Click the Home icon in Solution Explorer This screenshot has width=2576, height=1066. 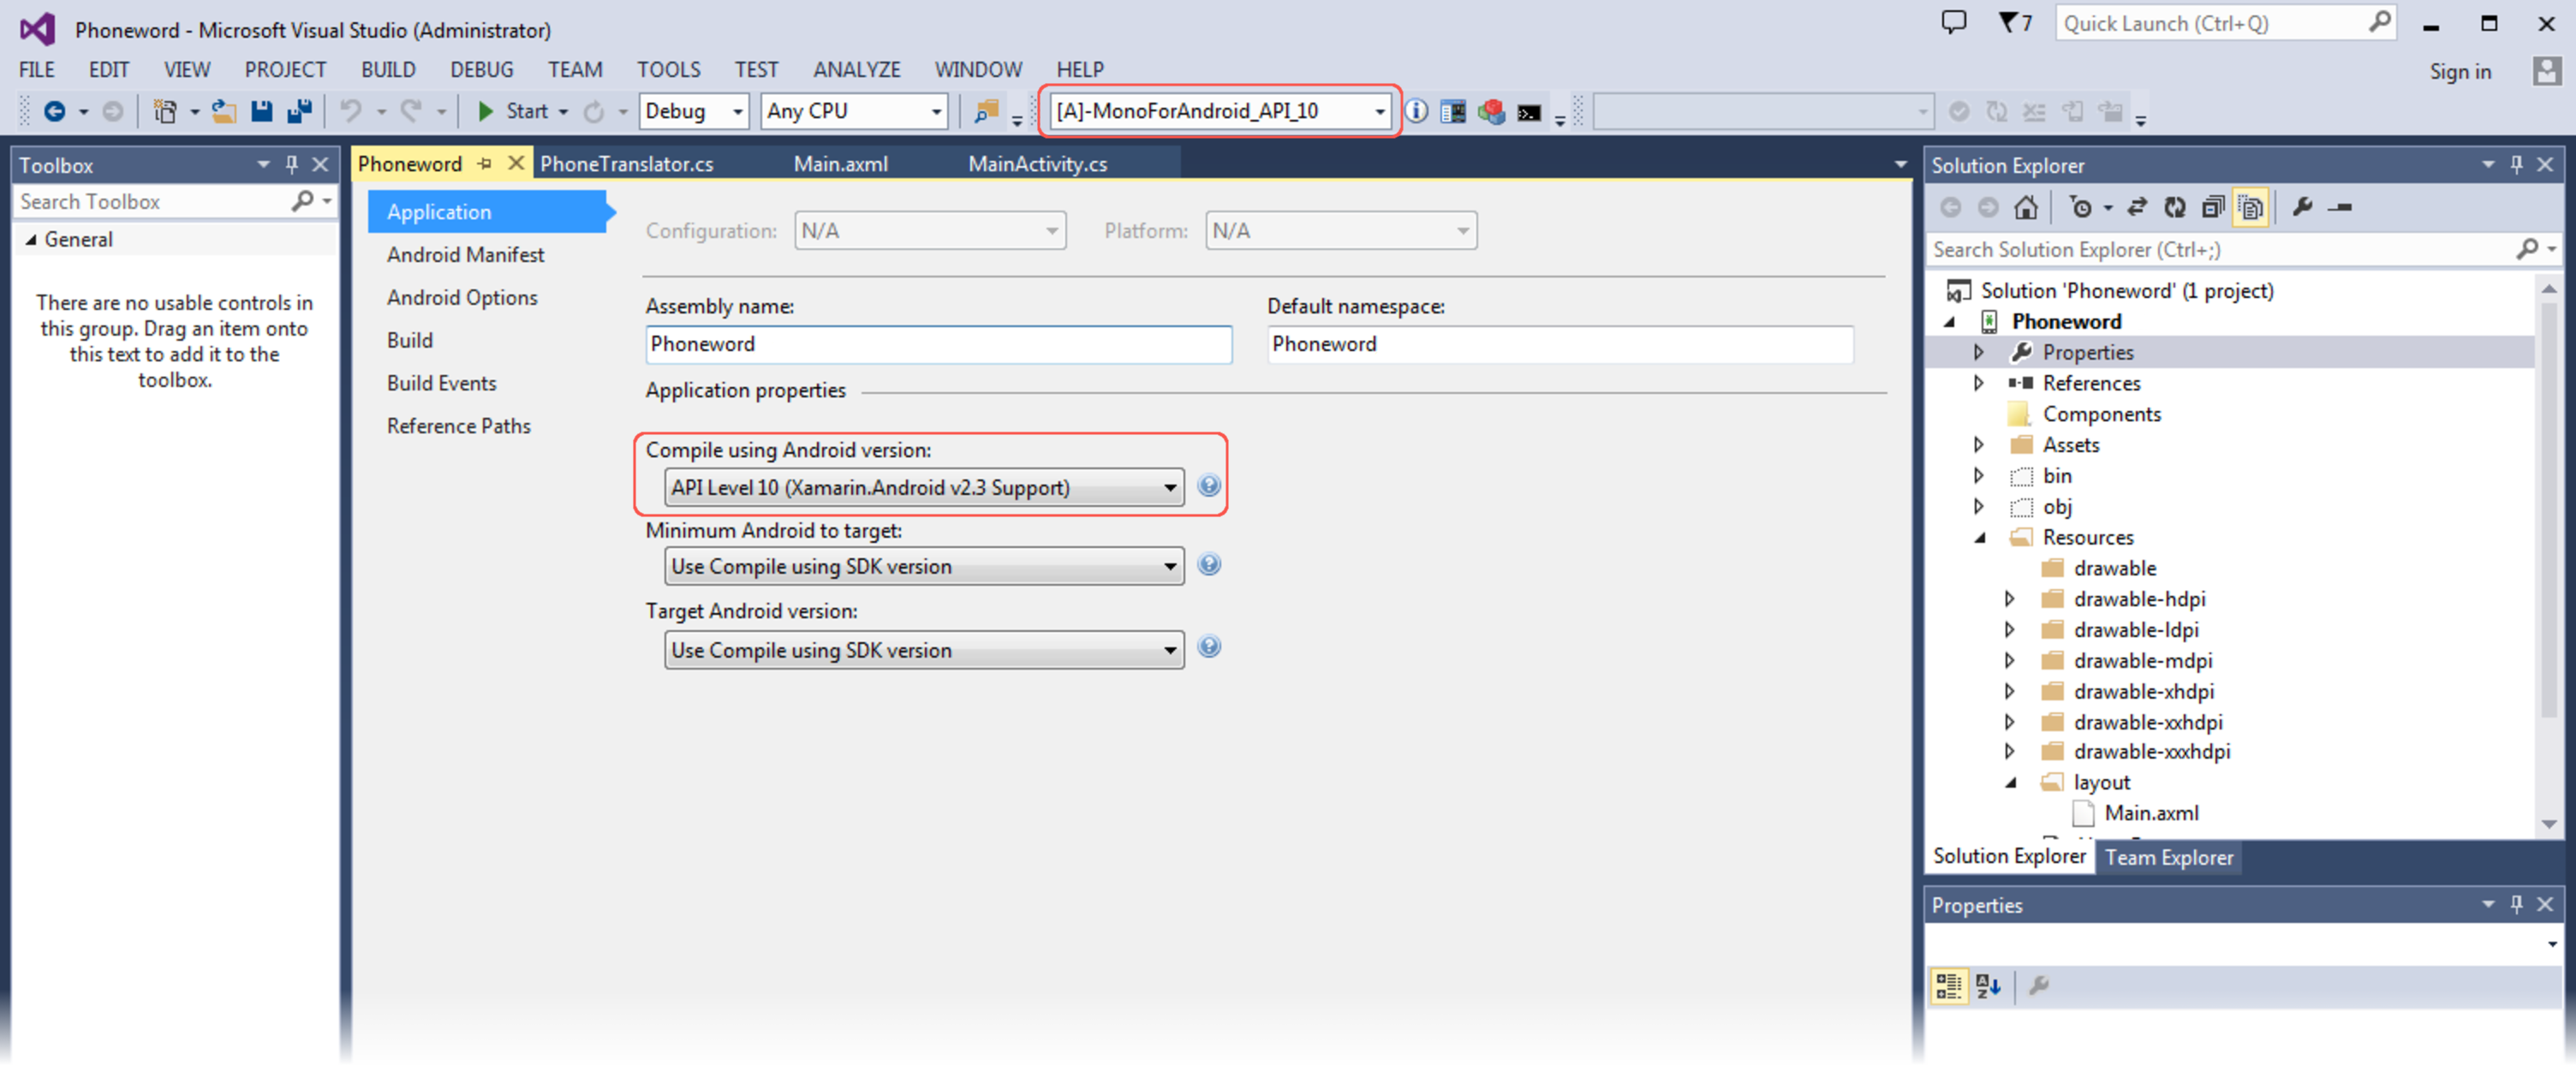[x=2025, y=208]
